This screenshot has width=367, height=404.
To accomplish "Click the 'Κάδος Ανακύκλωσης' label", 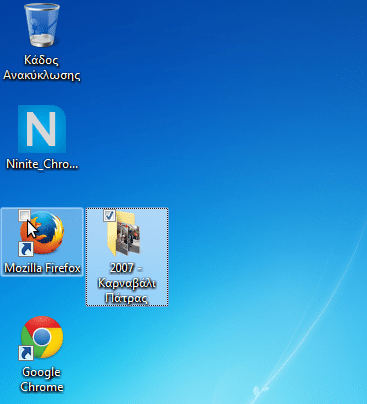I will pos(42,67).
